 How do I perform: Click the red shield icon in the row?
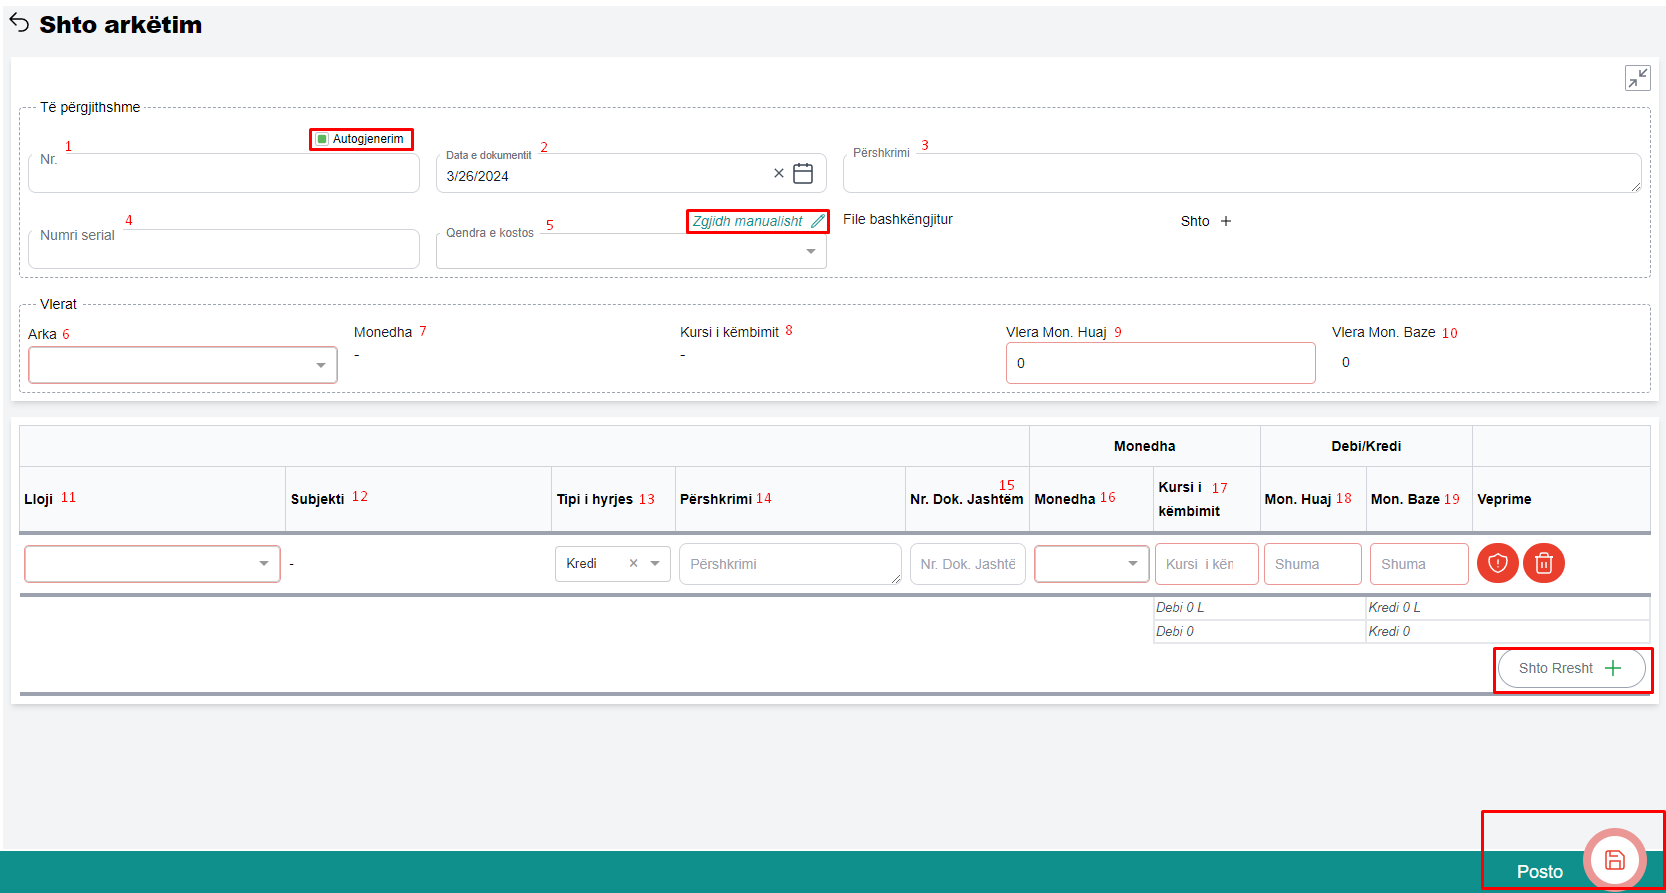coord(1497,564)
